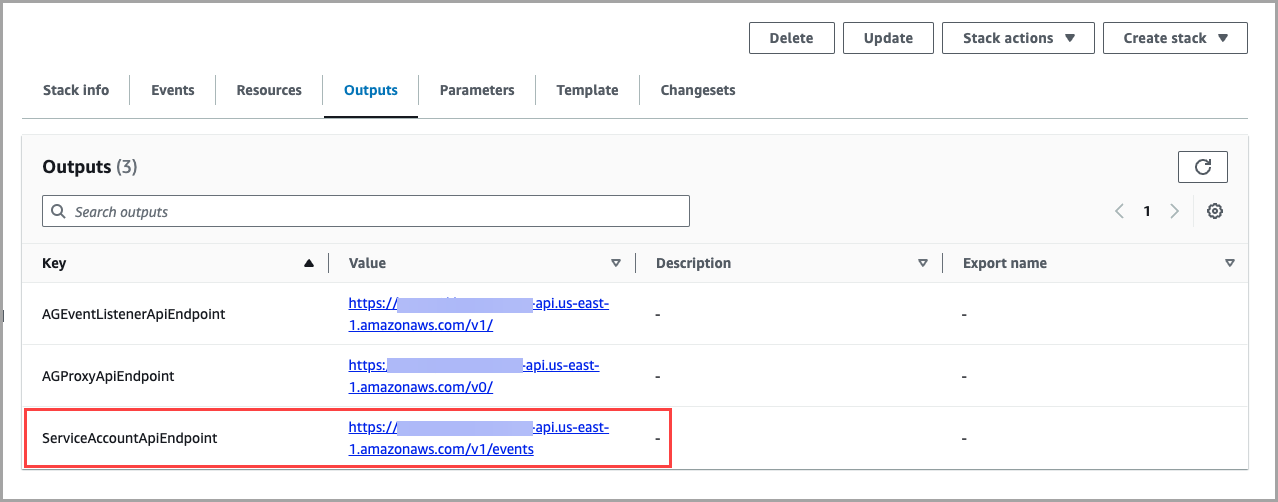Screen dimensions: 1278x502
Task: Switch to the Stack info tab
Action: 76,90
